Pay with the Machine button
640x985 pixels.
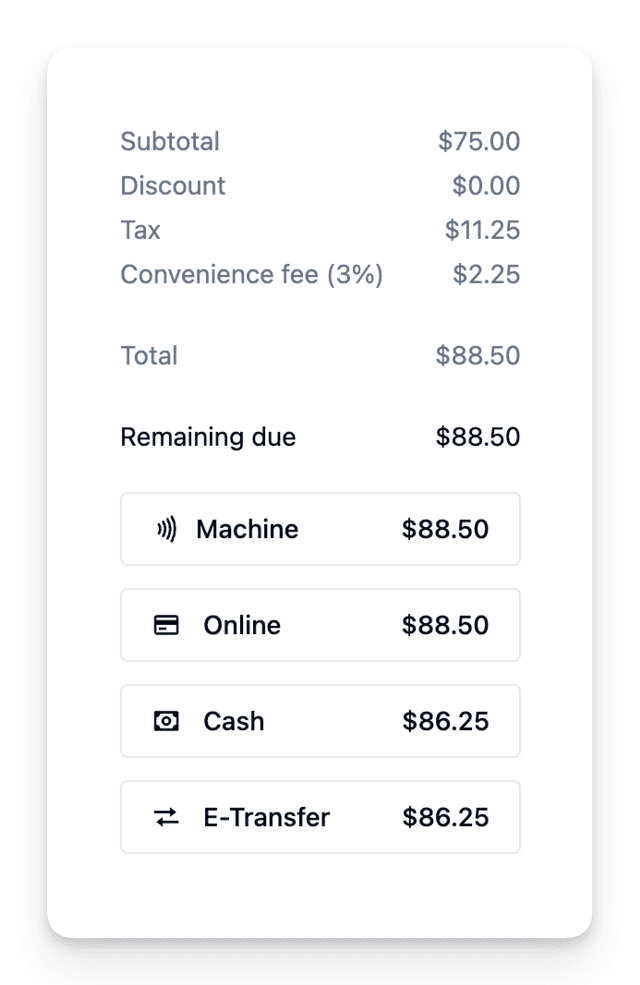pos(320,529)
